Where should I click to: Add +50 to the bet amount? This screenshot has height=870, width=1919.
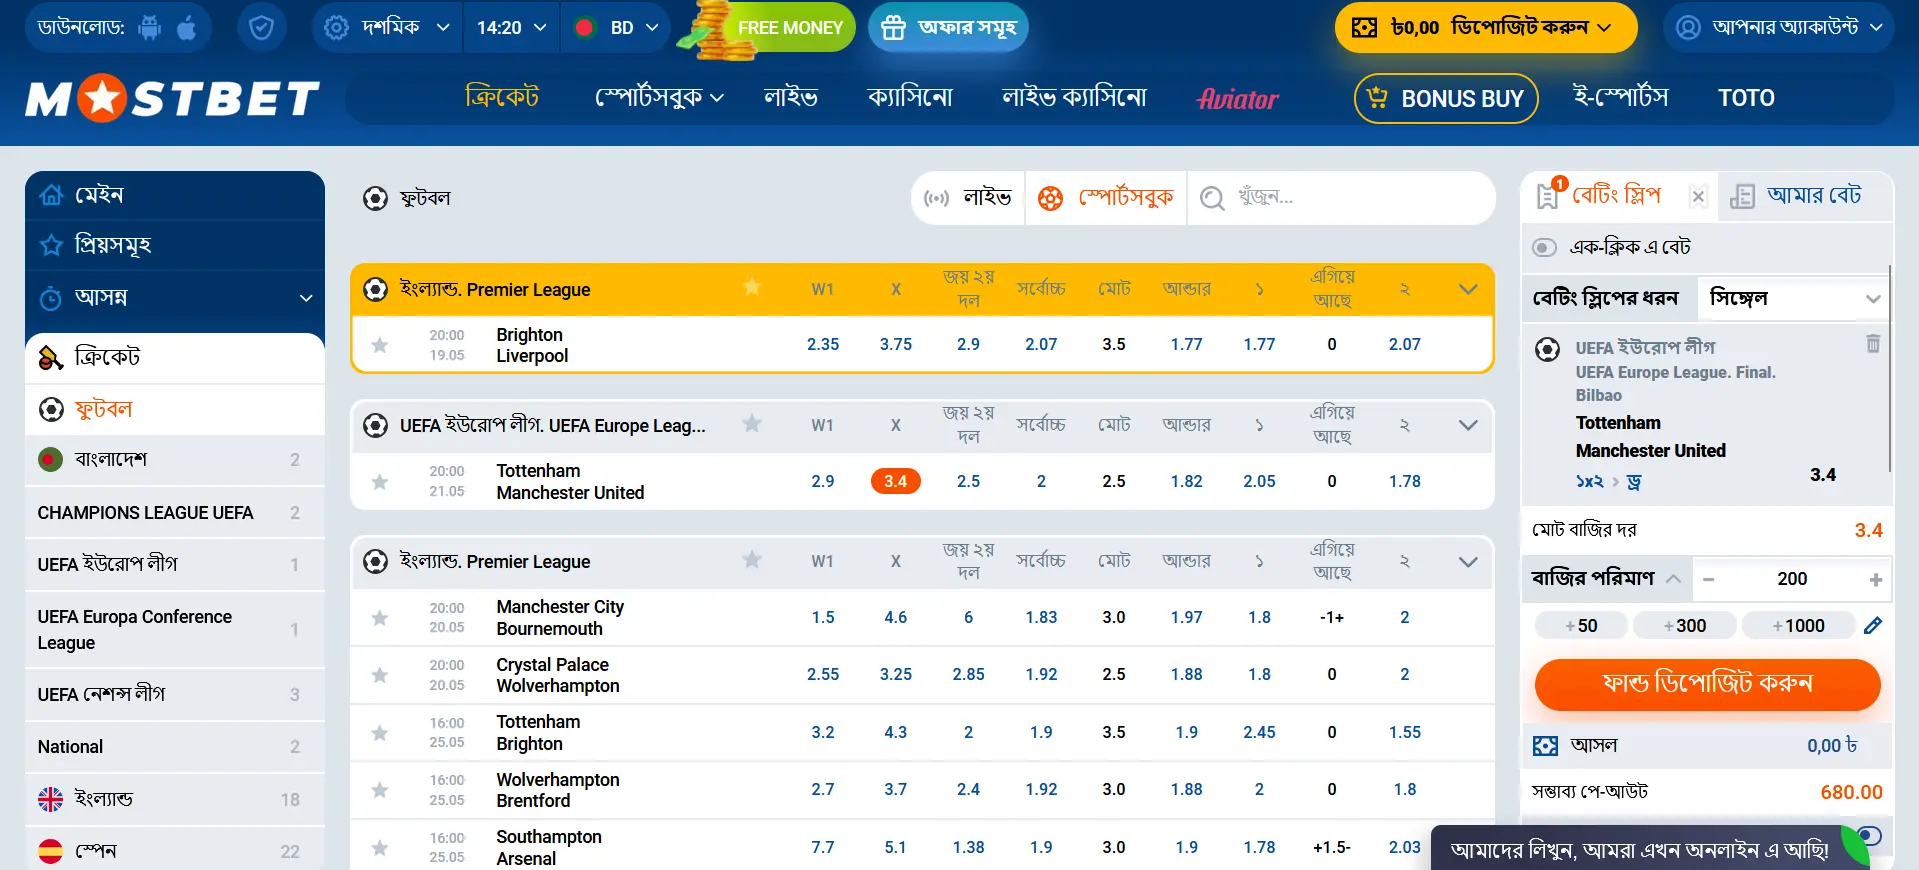pyautogui.click(x=1581, y=626)
